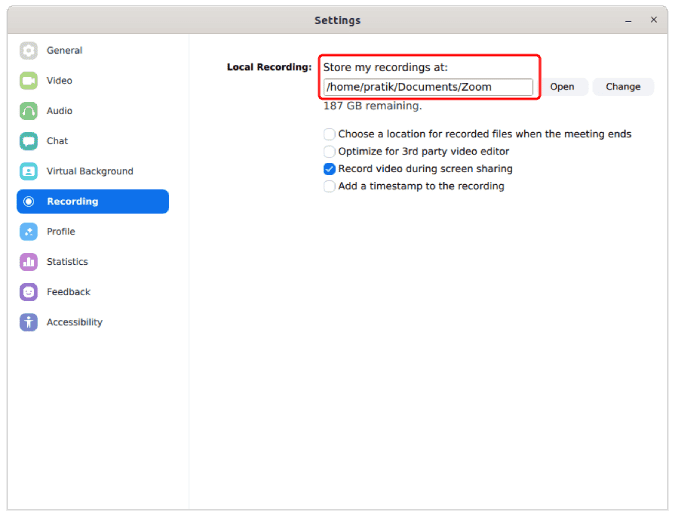Click the Accessibility person icon
675x517 pixels.
click(x=29, y=322)
